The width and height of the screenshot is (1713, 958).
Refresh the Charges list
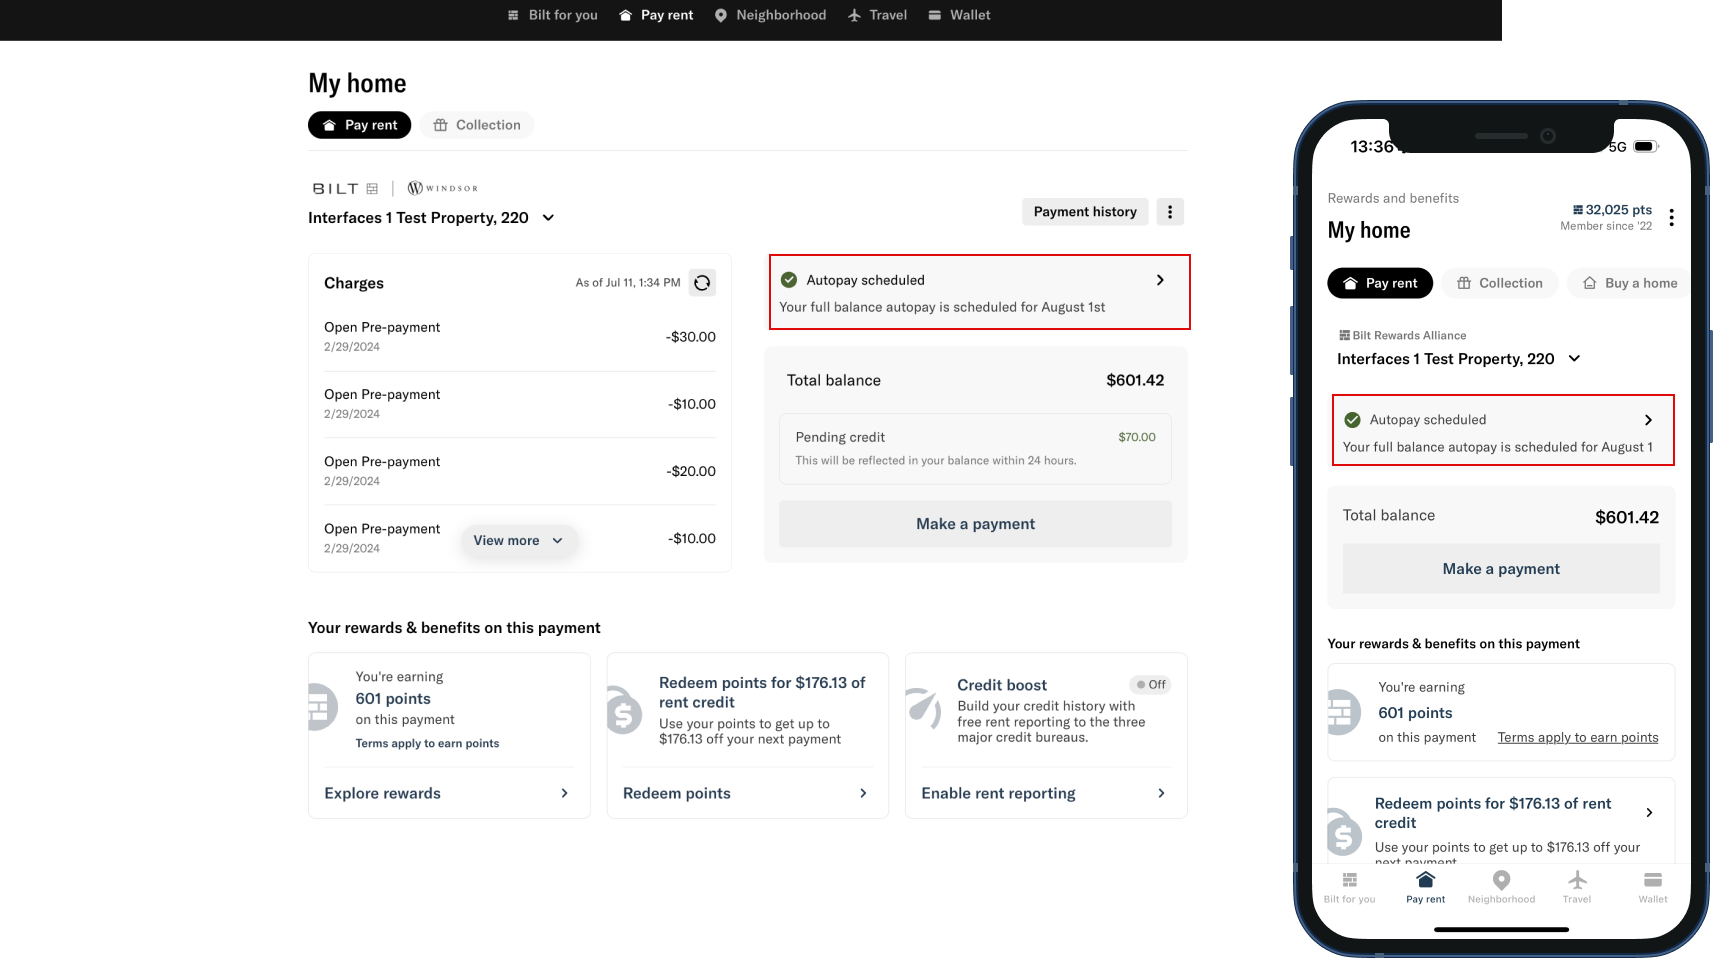[x=703, y=282]
